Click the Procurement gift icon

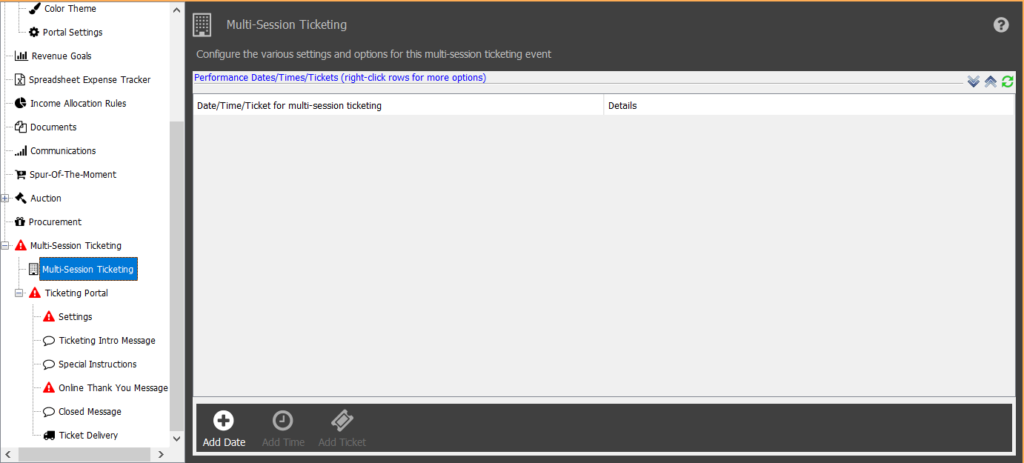click(x=20, y=222)
